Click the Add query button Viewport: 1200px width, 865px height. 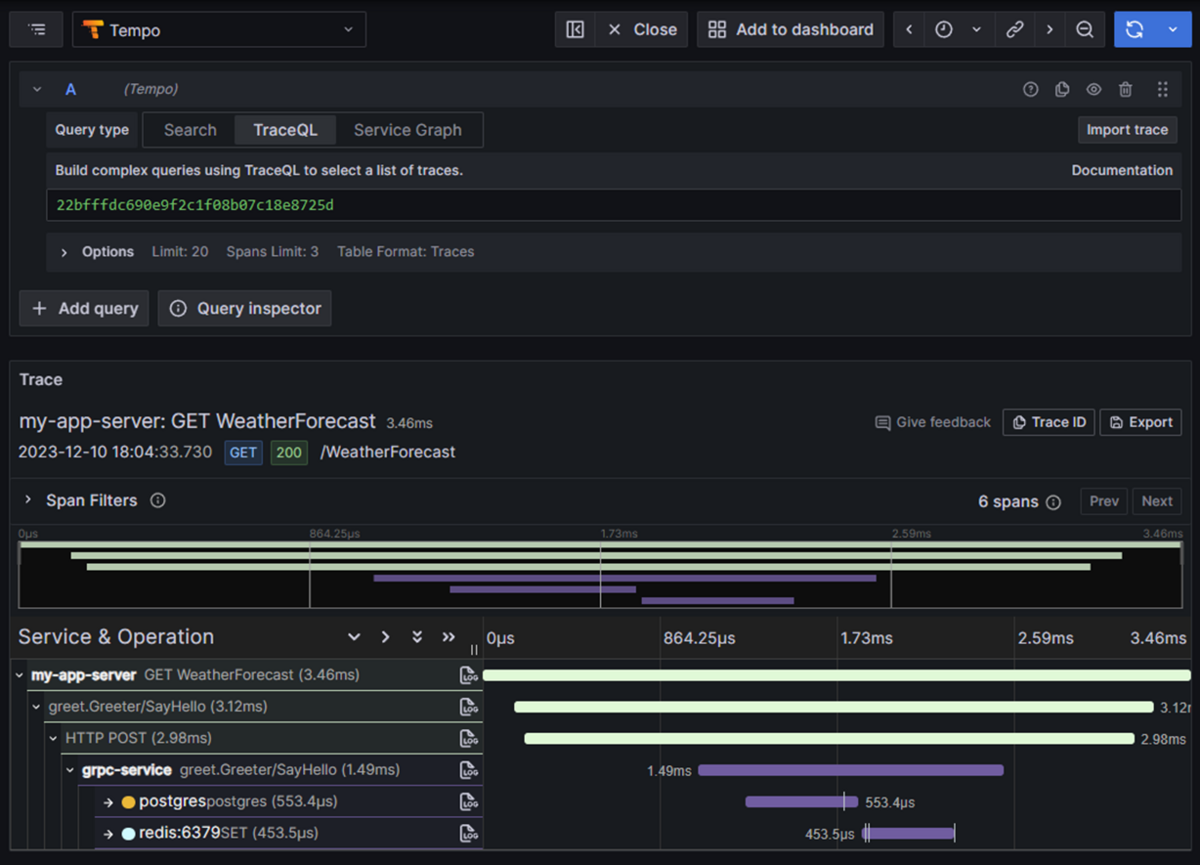pos(85,308)
